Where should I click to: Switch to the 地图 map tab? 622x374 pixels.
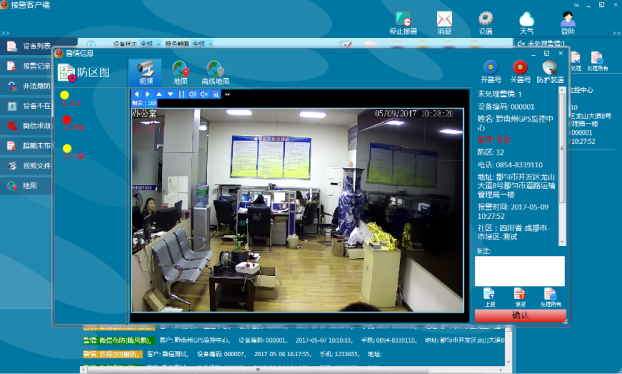coord(180,72)
